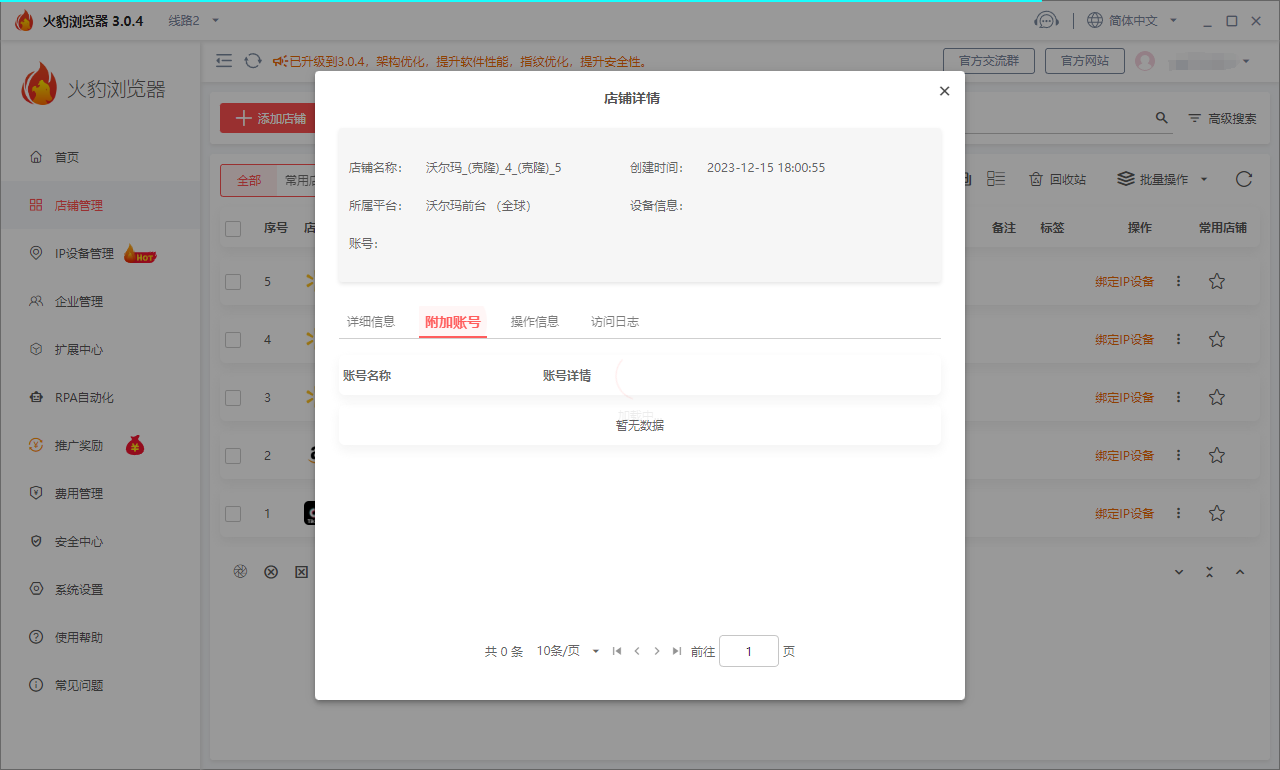Click the 官方交流群 button
Viewport: 1280px width, 770px height.
pos(988,61)
